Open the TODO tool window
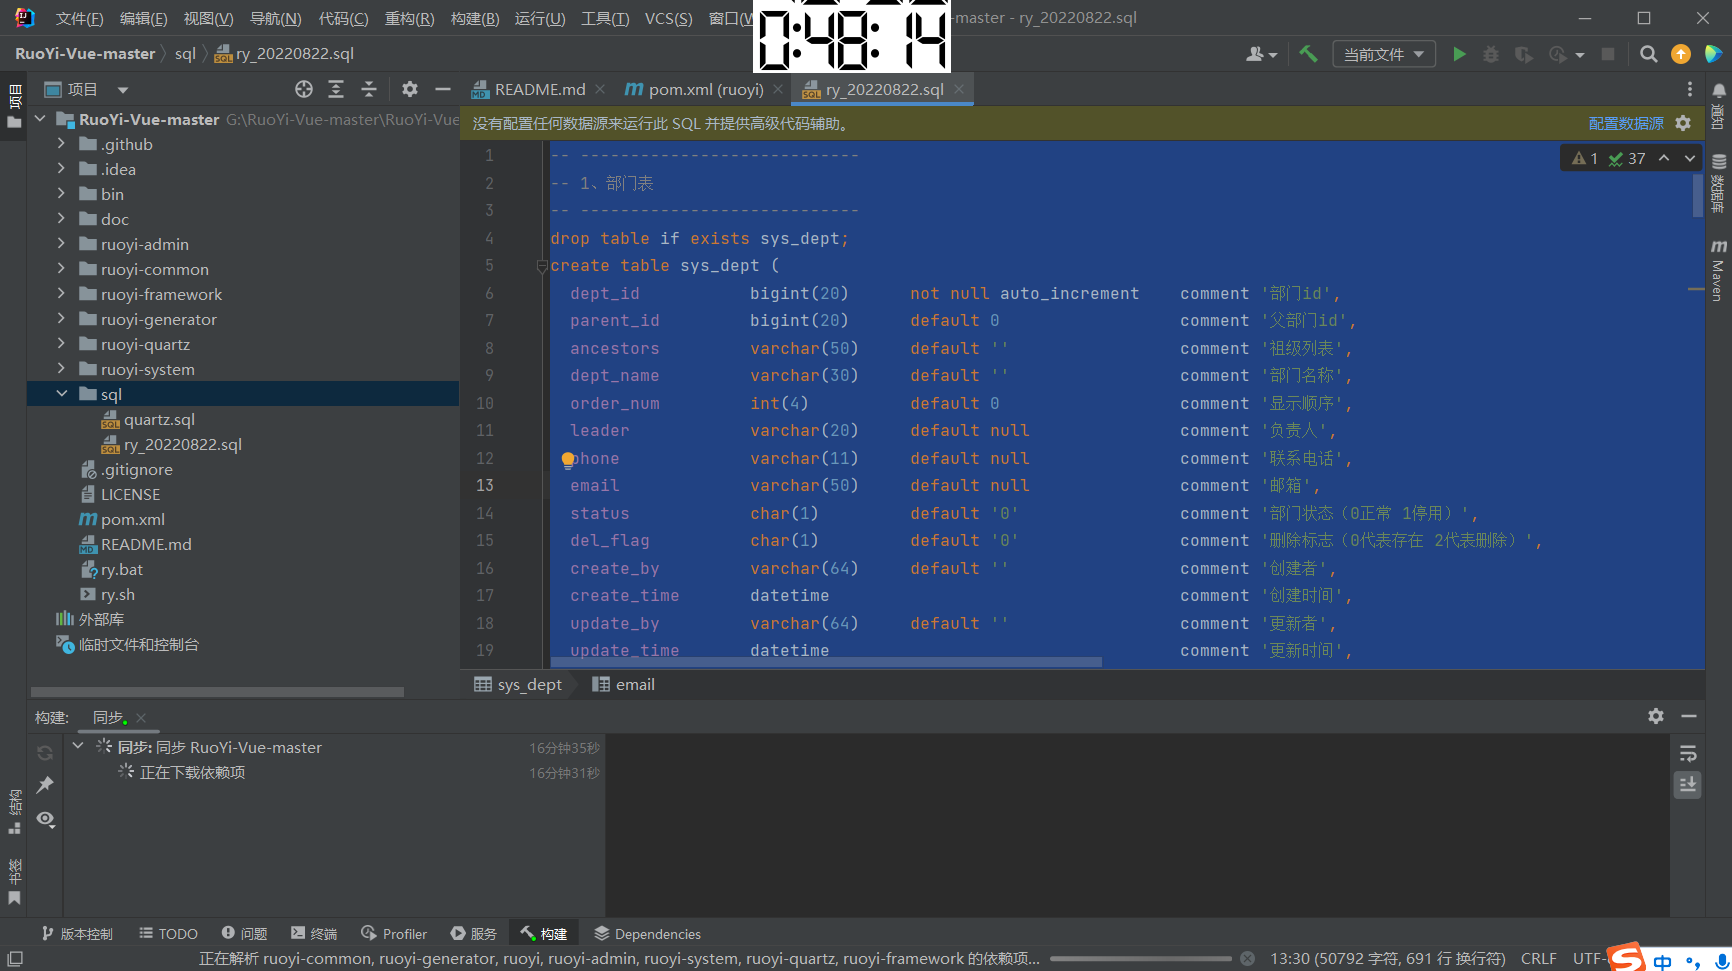Image resolution: width=1732 pixels, height=971 pixels. tap(168, 933)
